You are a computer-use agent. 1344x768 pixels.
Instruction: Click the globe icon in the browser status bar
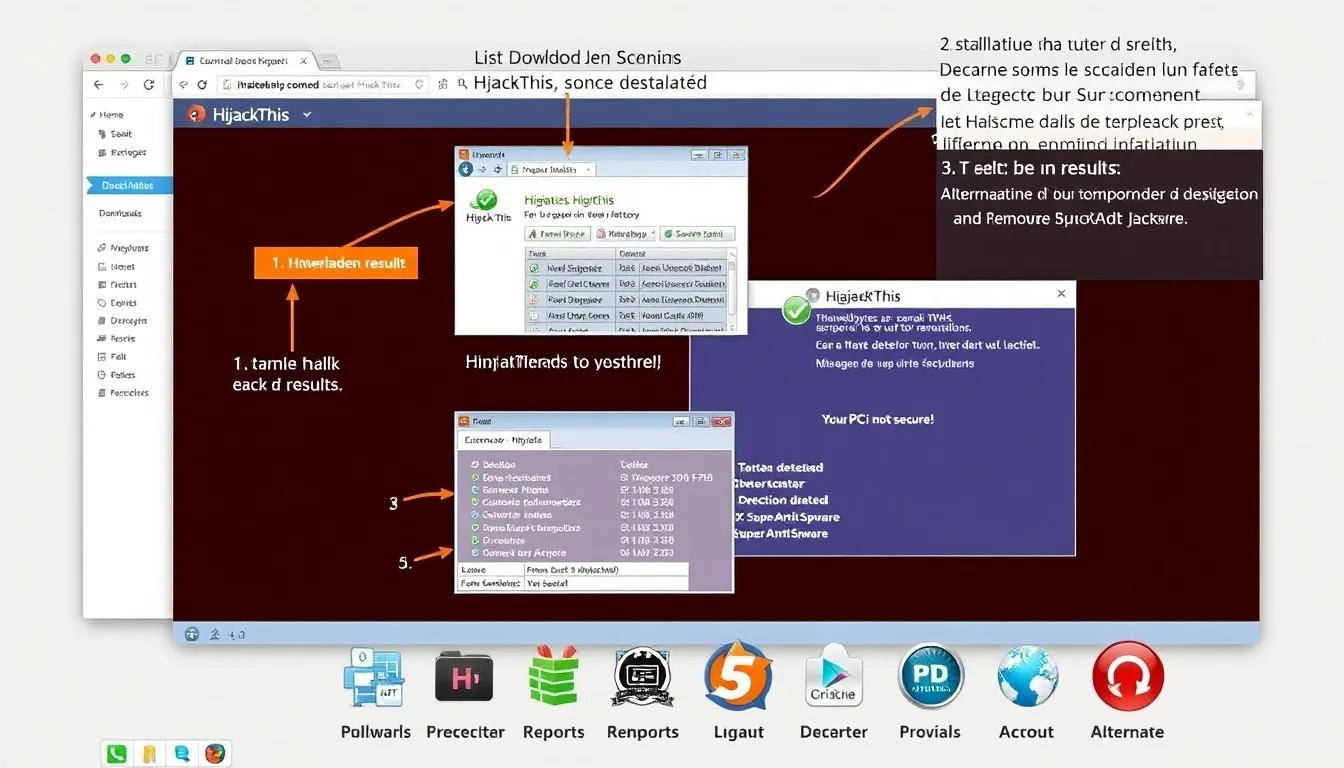[x=192, y=634]
